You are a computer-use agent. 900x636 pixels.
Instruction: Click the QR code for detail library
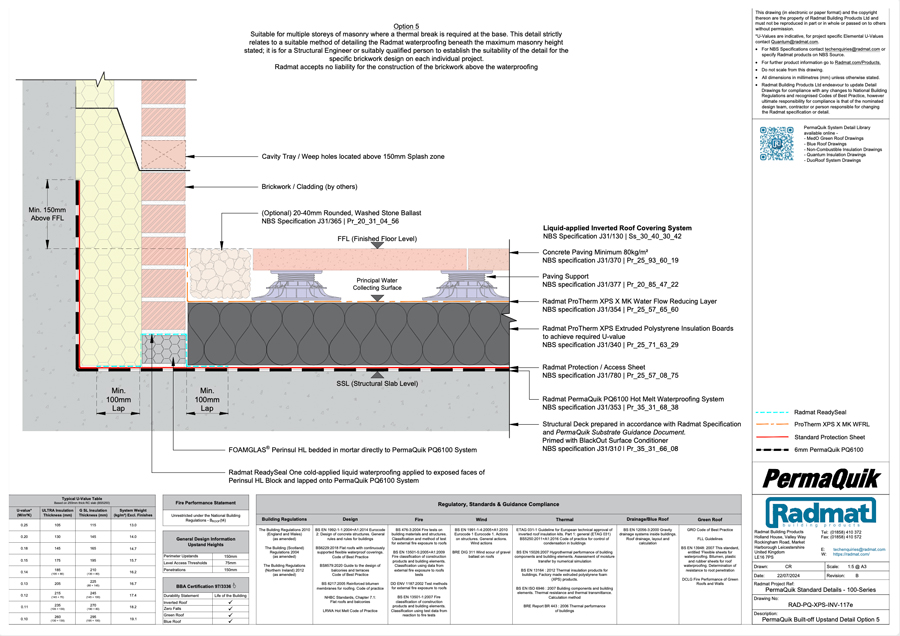[776, 144]
